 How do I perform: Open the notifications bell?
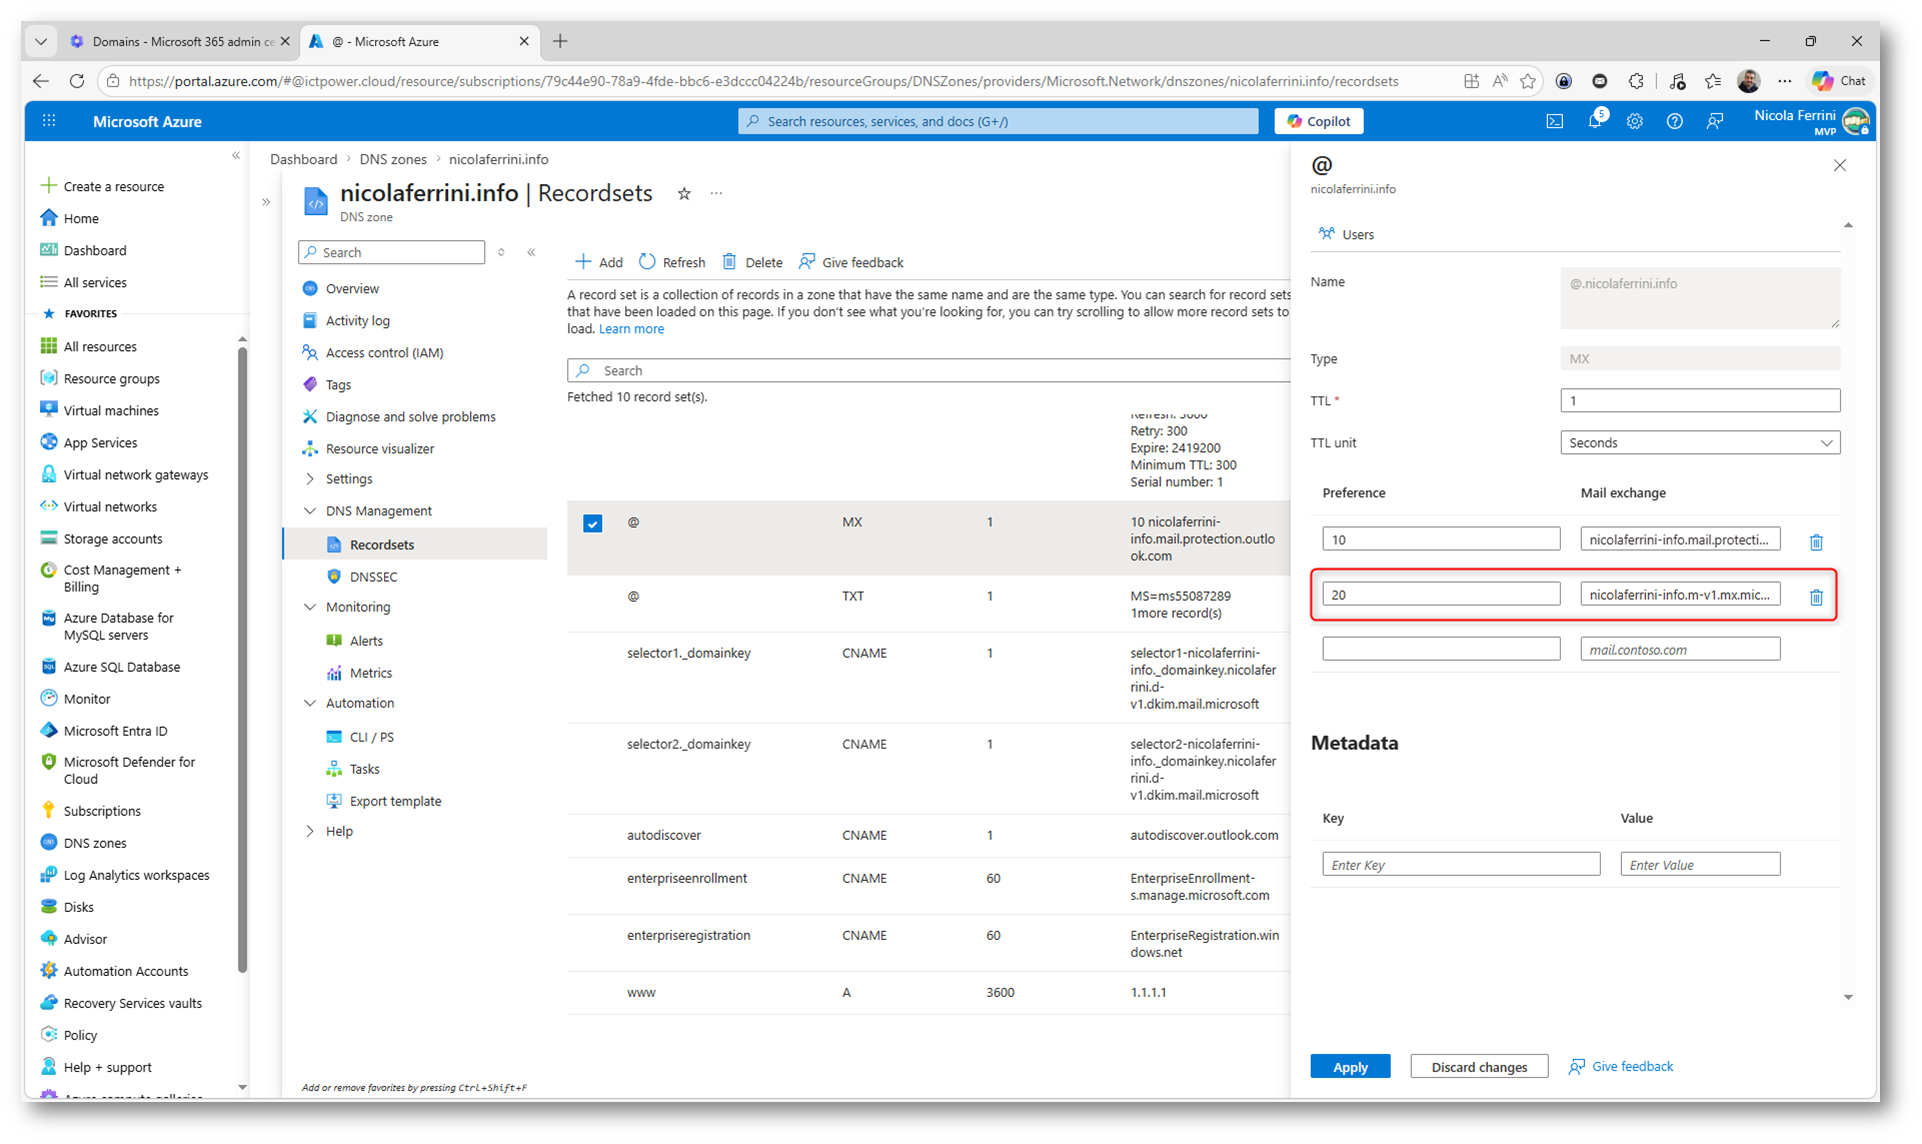point(1594,121)
